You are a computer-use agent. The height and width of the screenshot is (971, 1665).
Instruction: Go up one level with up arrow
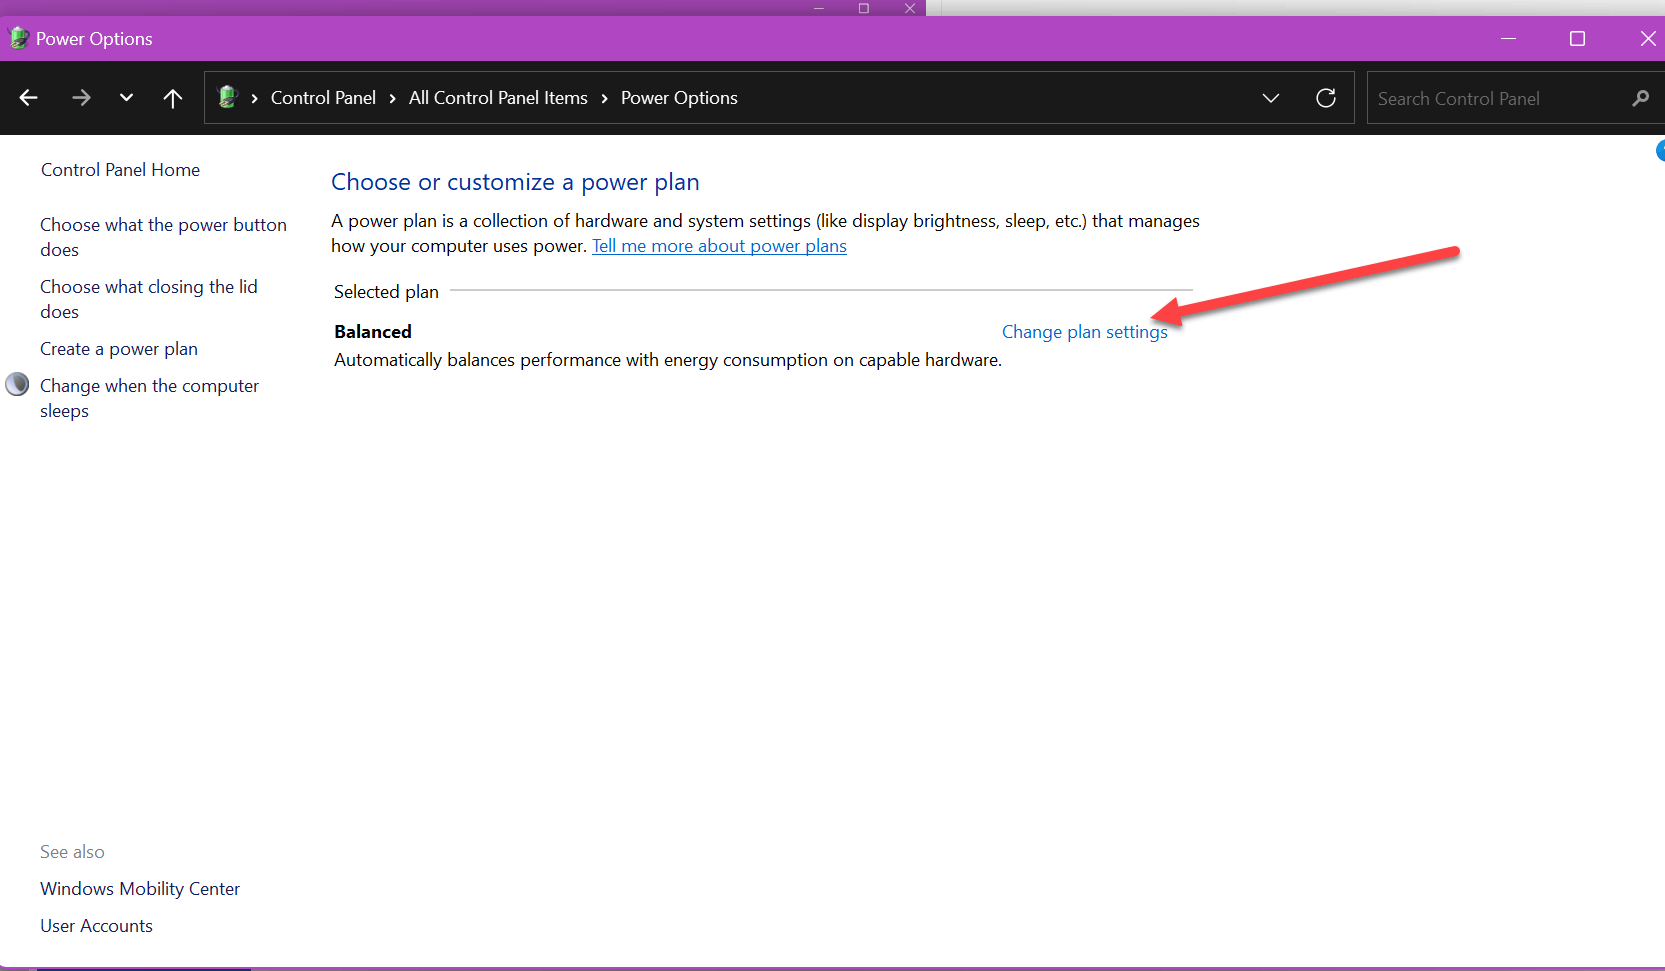coord(172,97)
